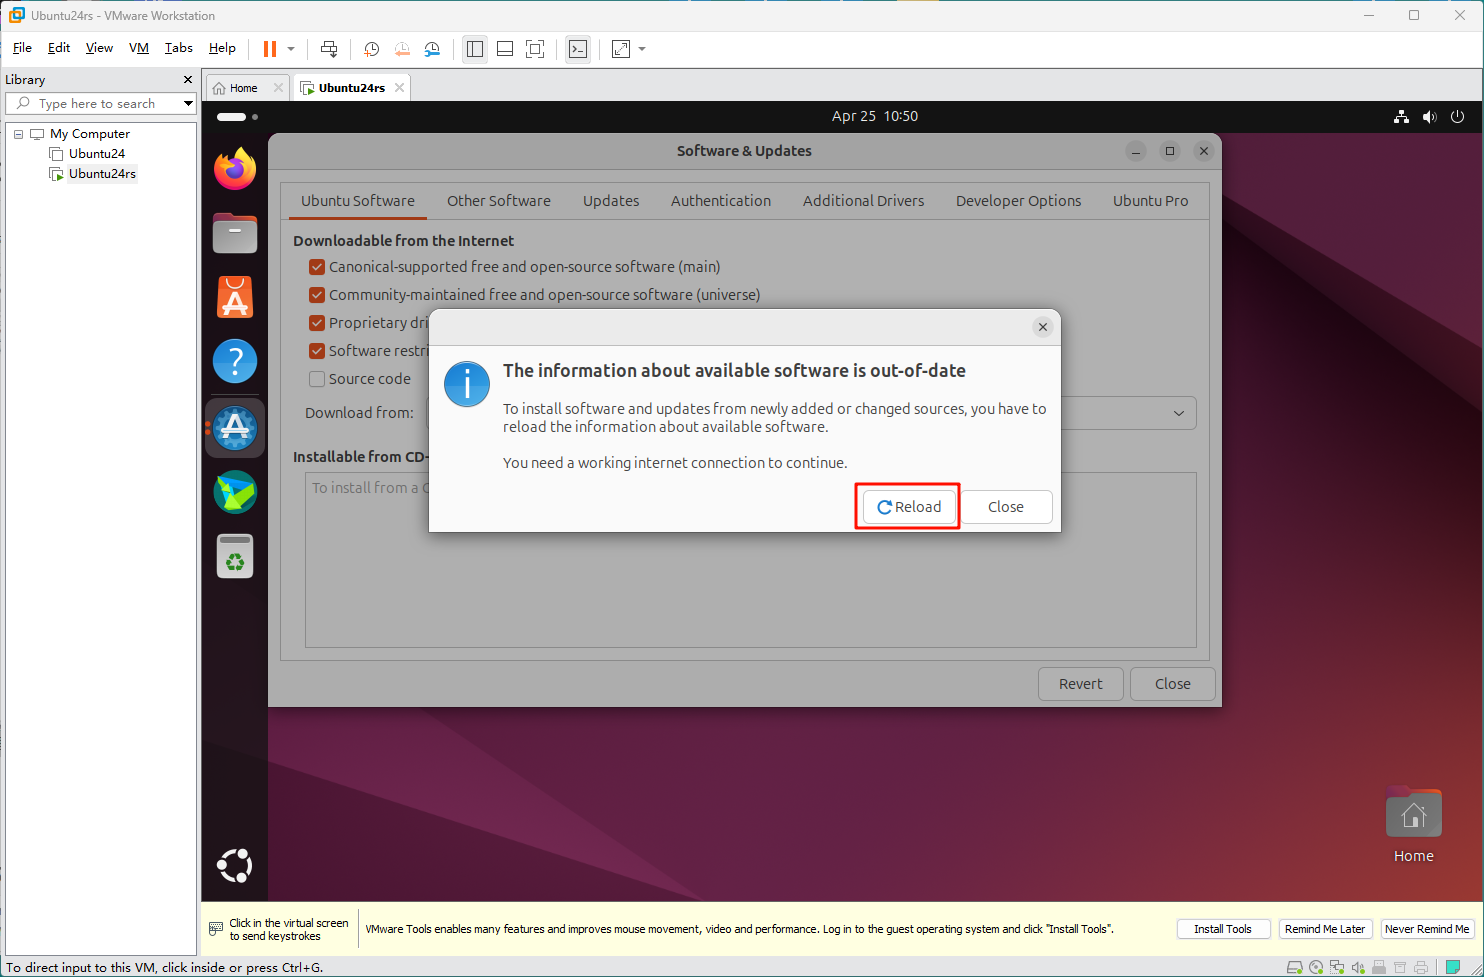
Task: Open the power options dropdown arrow beside Pause
Action: point(291,49)
